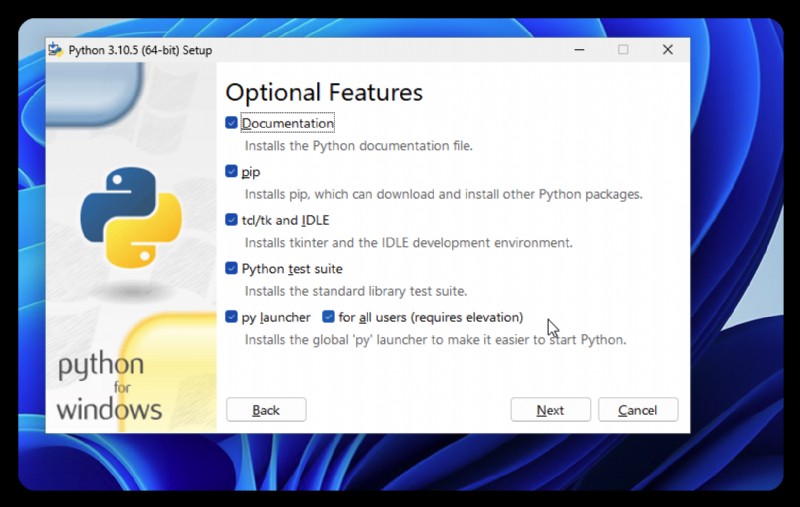Screen dimensions: 800x507
Task: Click the 'Python test suite' label text
Action: click(292, 269)
